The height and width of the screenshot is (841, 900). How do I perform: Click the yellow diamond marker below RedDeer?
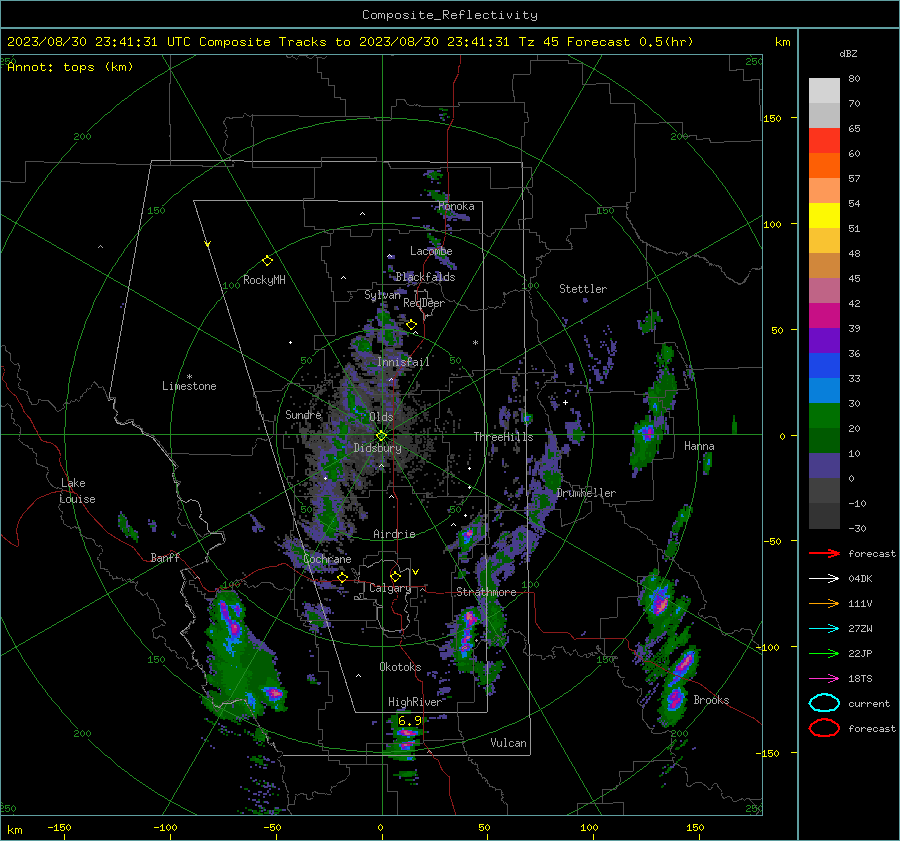(x=411, y=325)
